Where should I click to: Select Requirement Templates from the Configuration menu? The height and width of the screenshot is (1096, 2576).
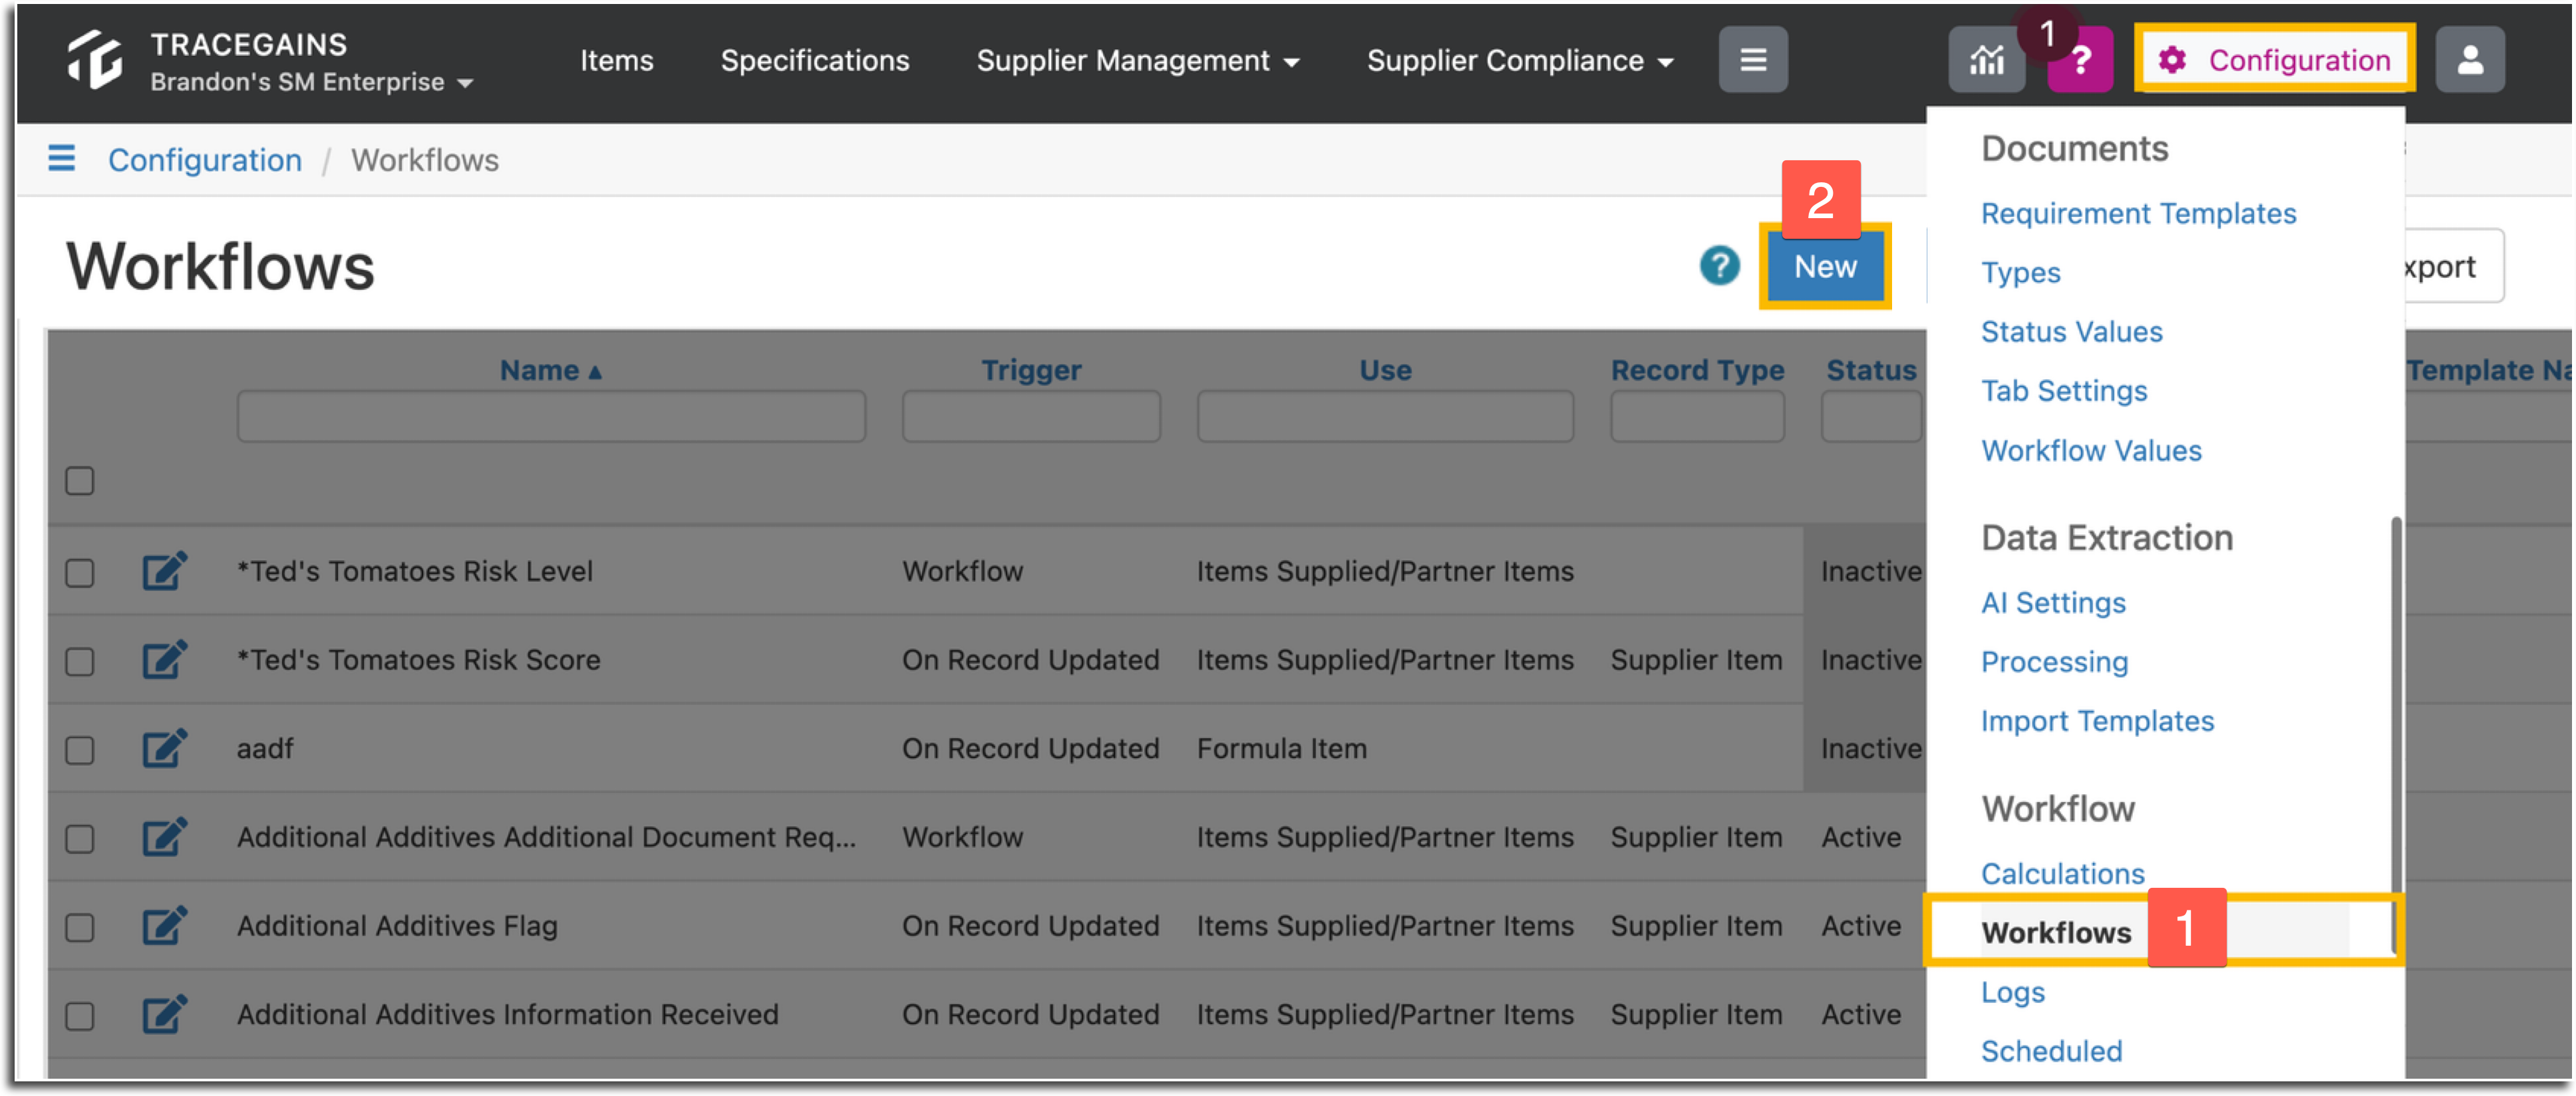[2138, 213]
